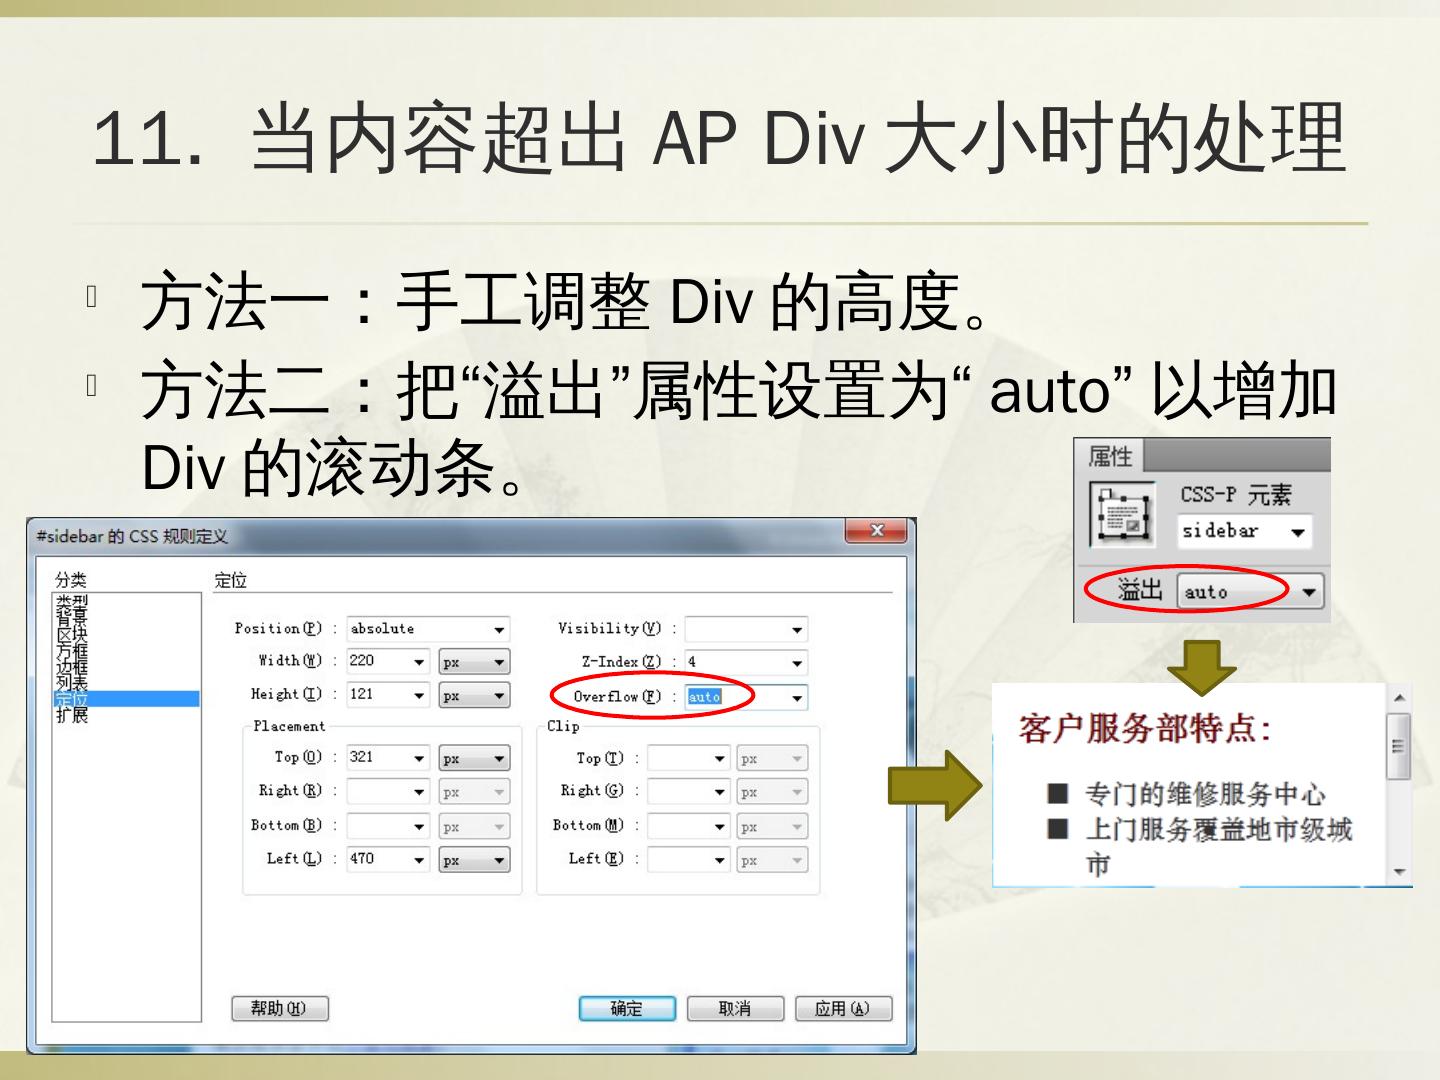Open the Width unit px dropdown
The image size is (1440, 1080).
(498, 663)
